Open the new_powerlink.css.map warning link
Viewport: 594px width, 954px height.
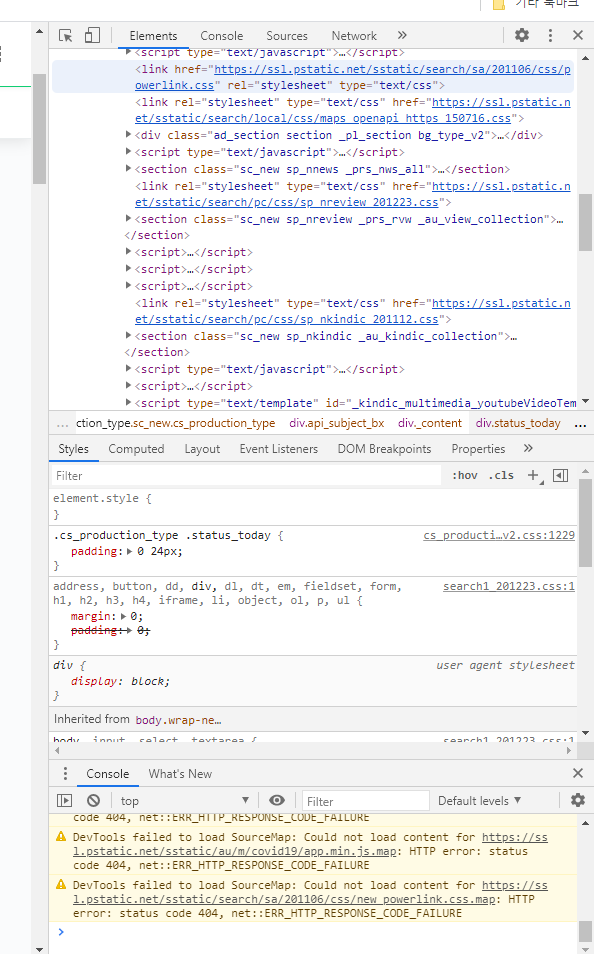(x=310, y=892)
